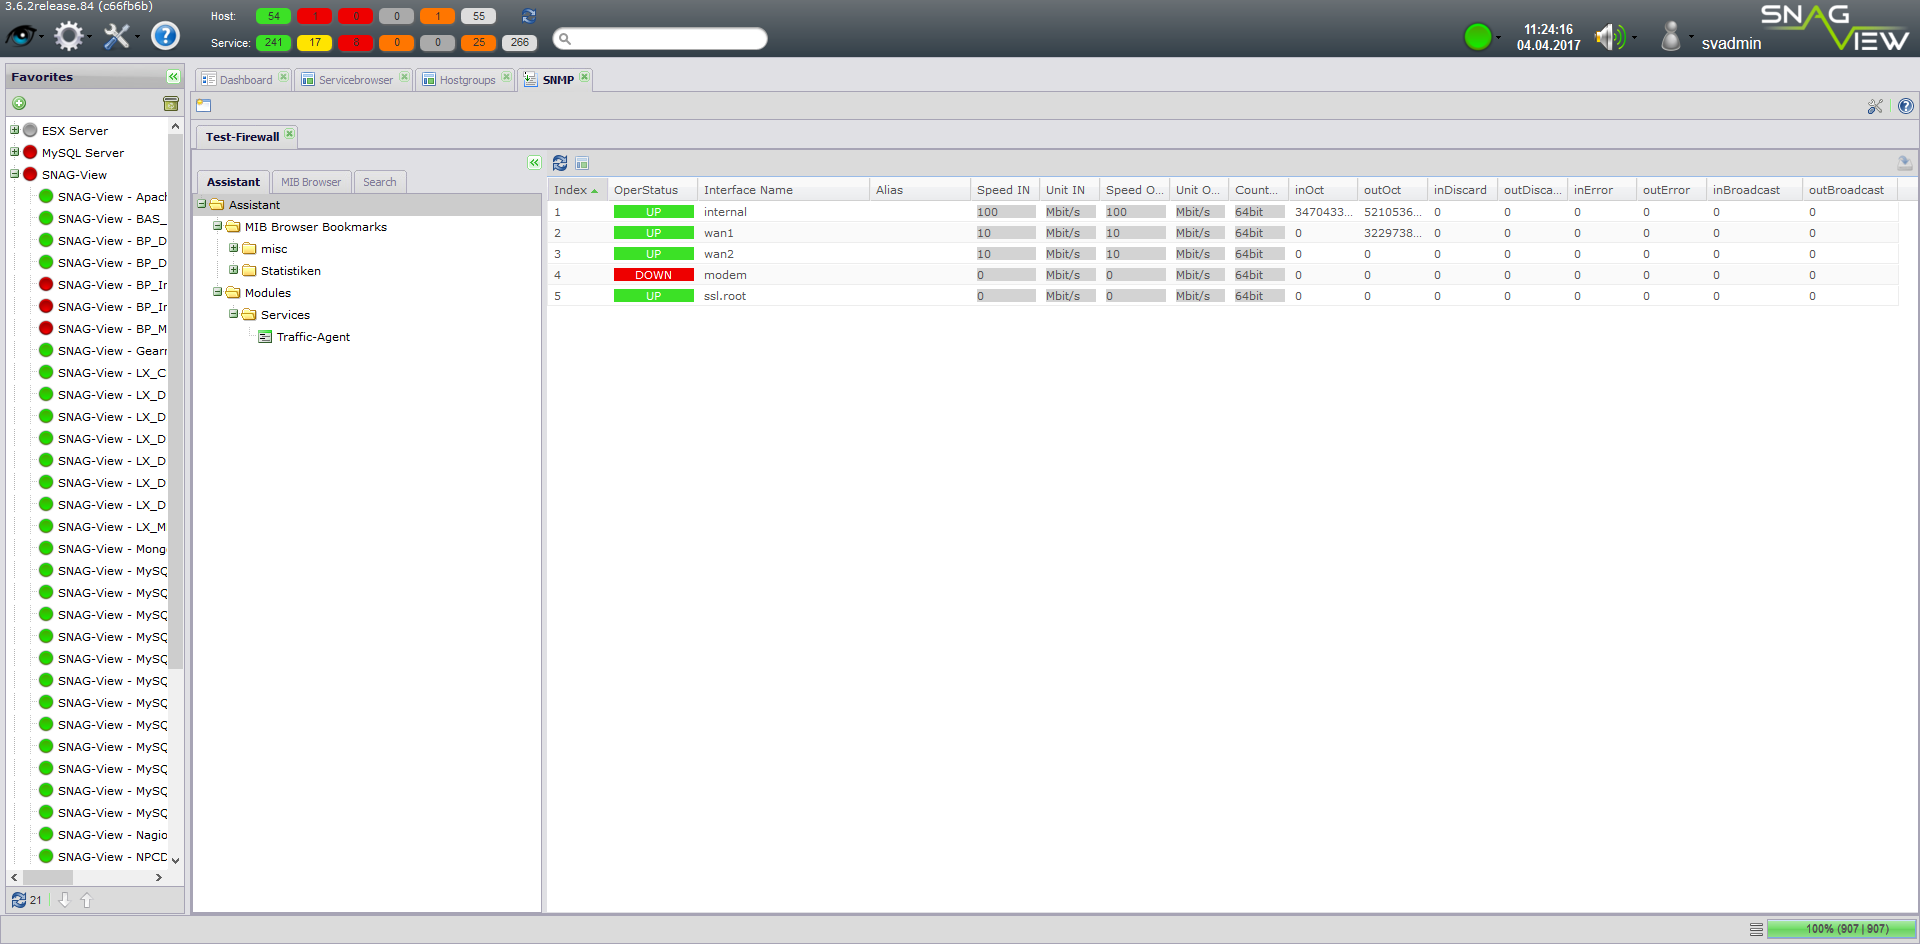Screen dimensions: 1920x944
Task: Open the eye view menu icon
Action: pyautogui.click(x=21, y=37)
